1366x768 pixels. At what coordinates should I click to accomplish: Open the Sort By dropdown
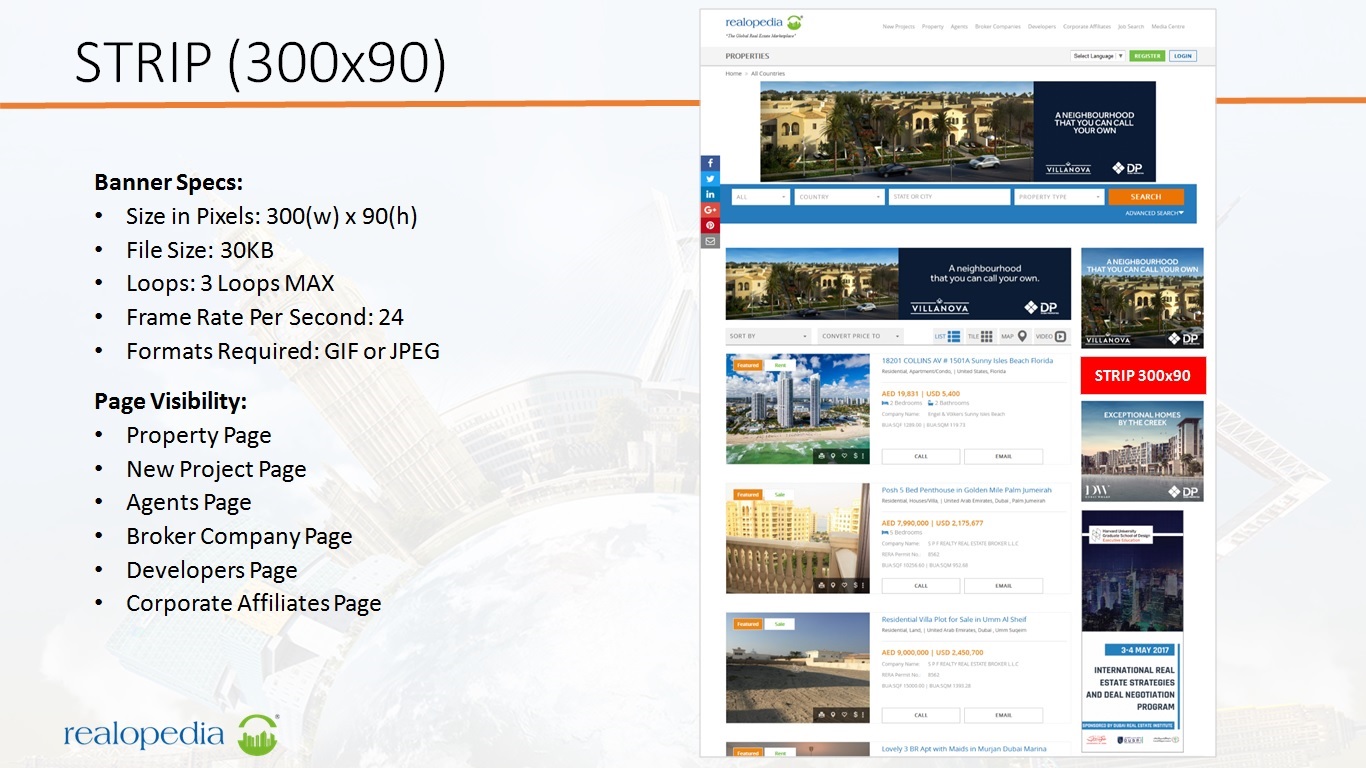(767, 336)
